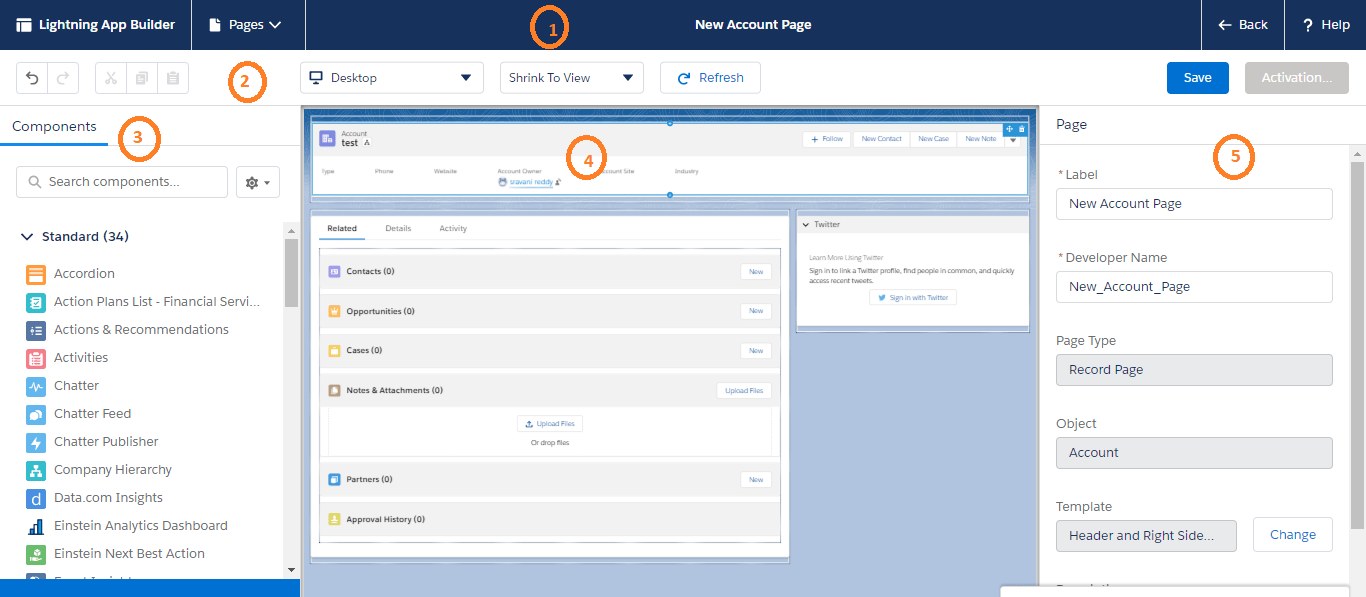The image size is (1366, 597).
Task: Select the Chatter Publisher component icon
Action: point(36,442)
